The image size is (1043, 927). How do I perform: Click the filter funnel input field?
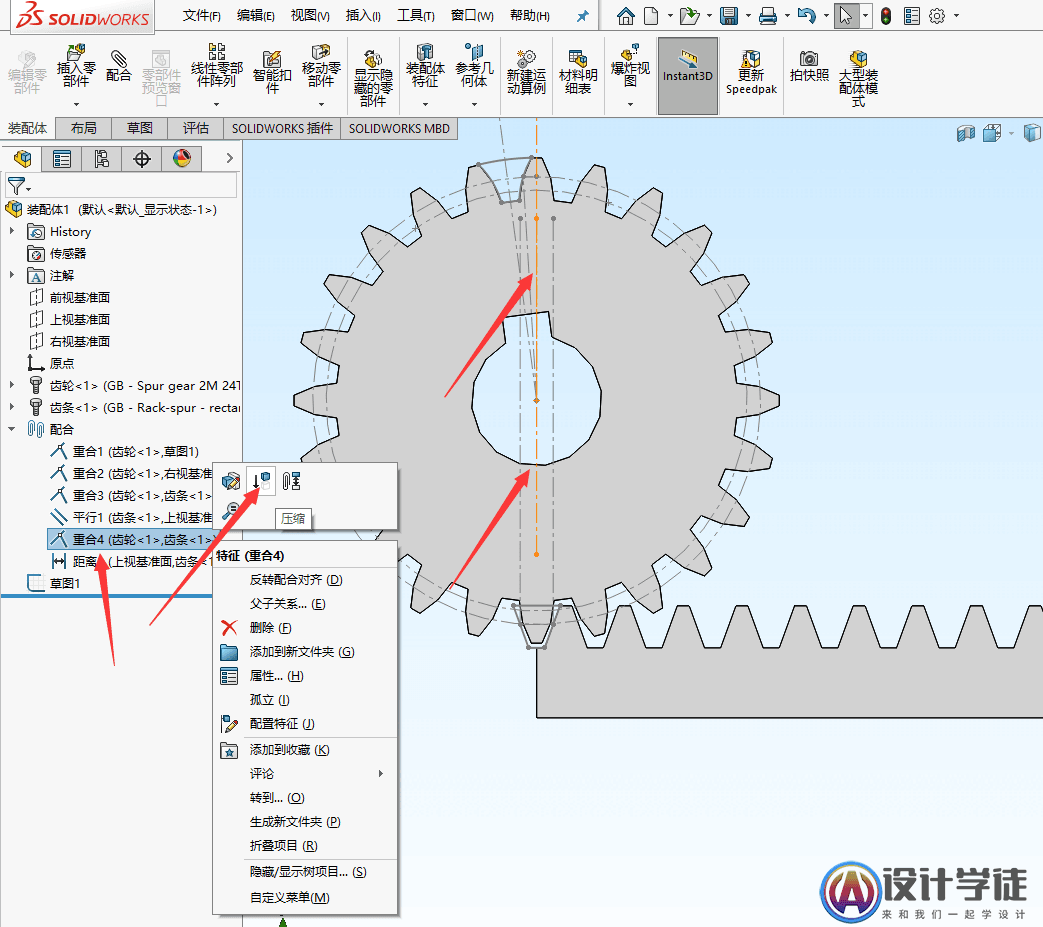[120, 185]
